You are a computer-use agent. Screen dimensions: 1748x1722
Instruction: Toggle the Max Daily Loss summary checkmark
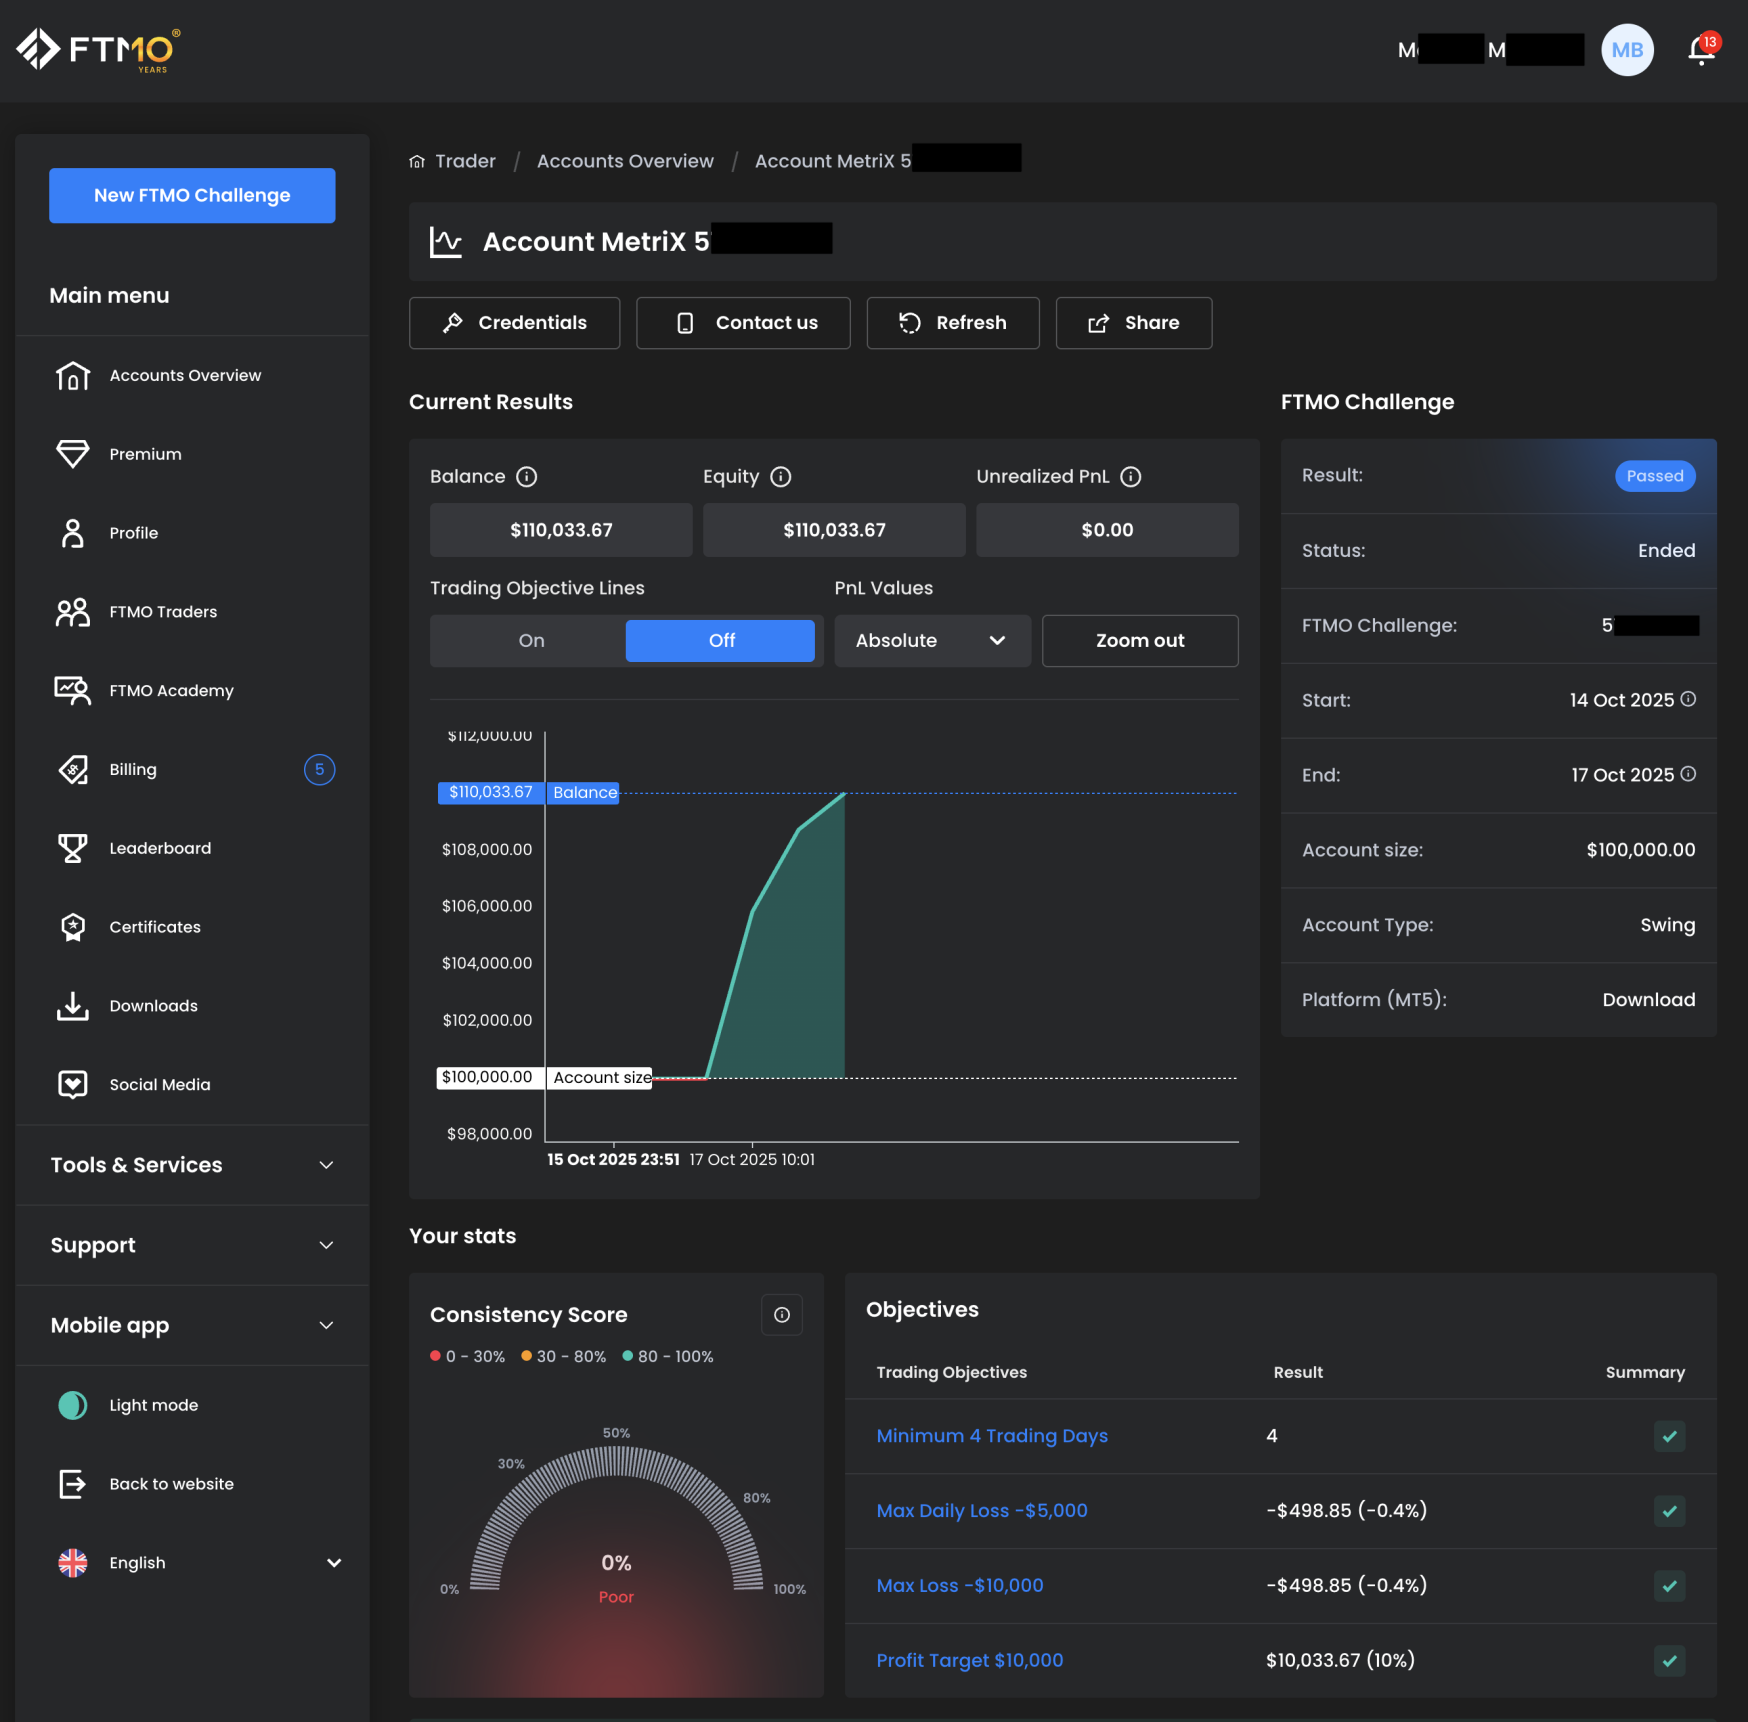(1668, 1511)
